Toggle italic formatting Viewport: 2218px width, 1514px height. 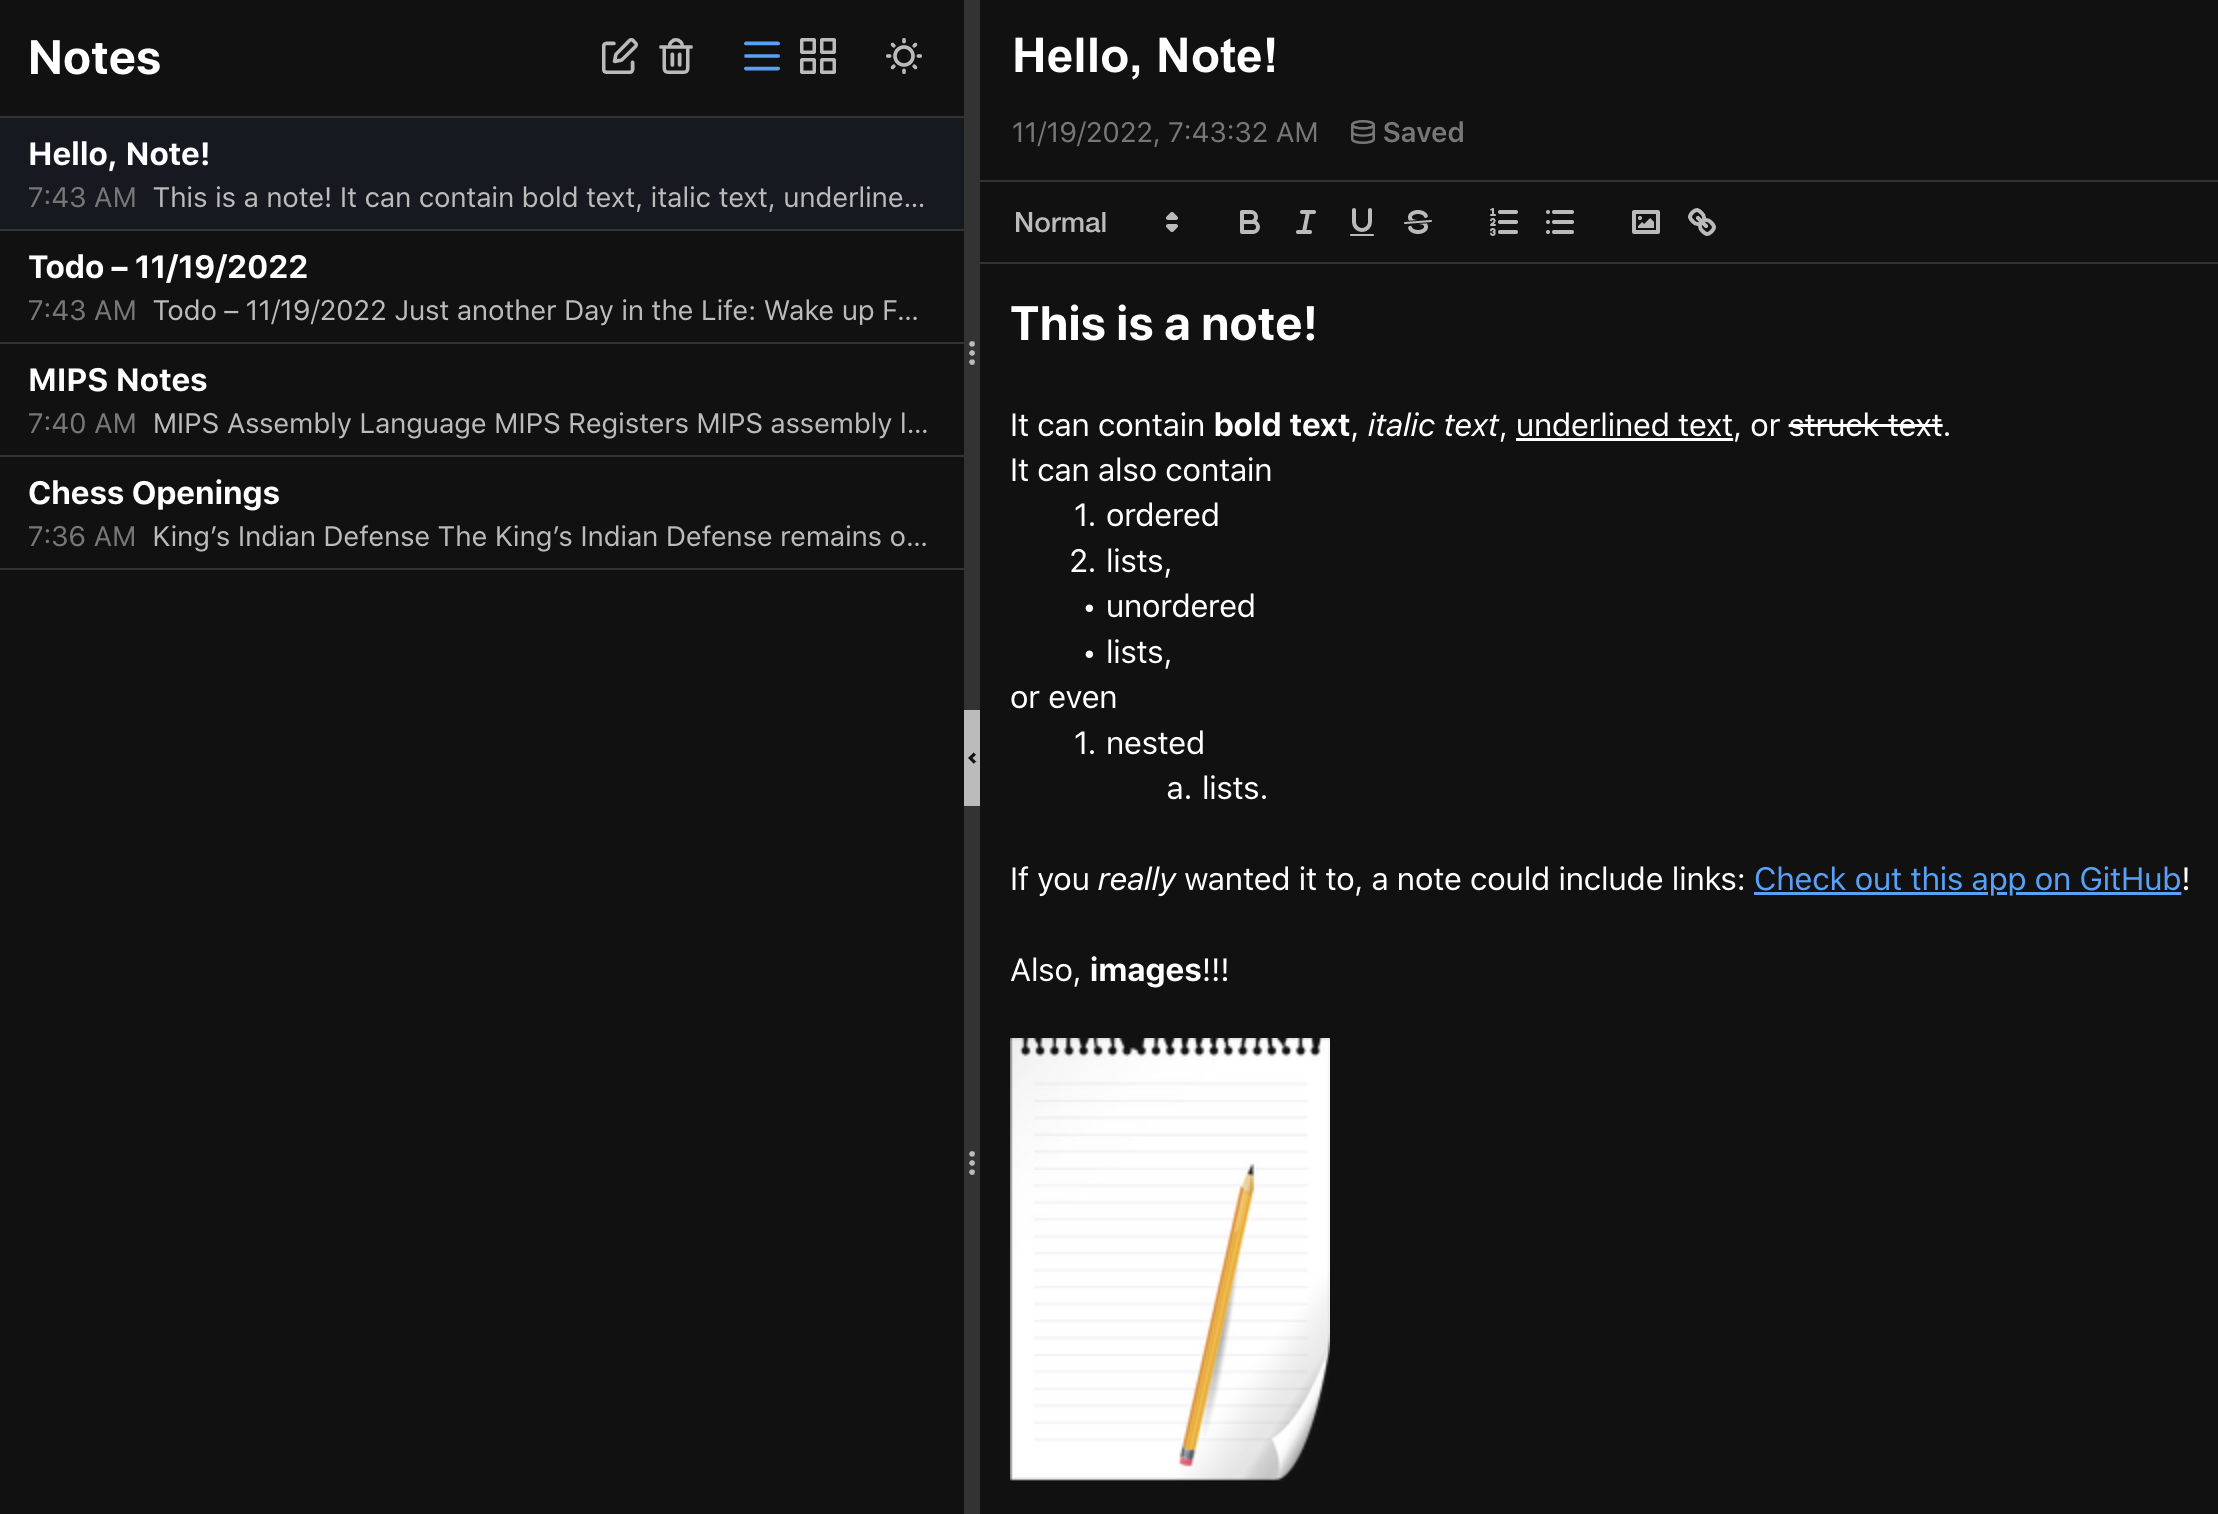[x=1305, y=222]
